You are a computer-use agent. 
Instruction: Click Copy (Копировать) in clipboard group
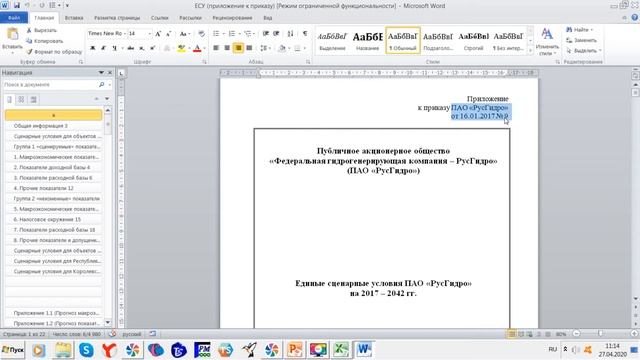[x=44, y=41]
